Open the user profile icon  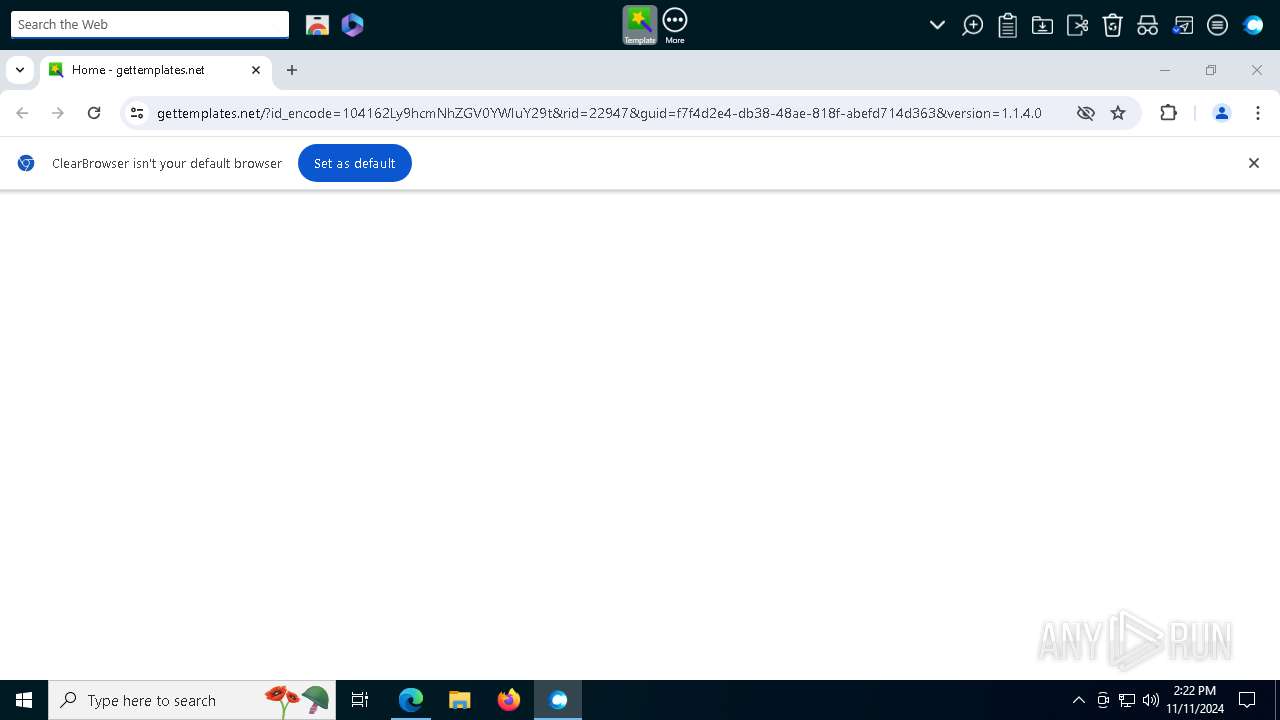[x=1221, y=113]
